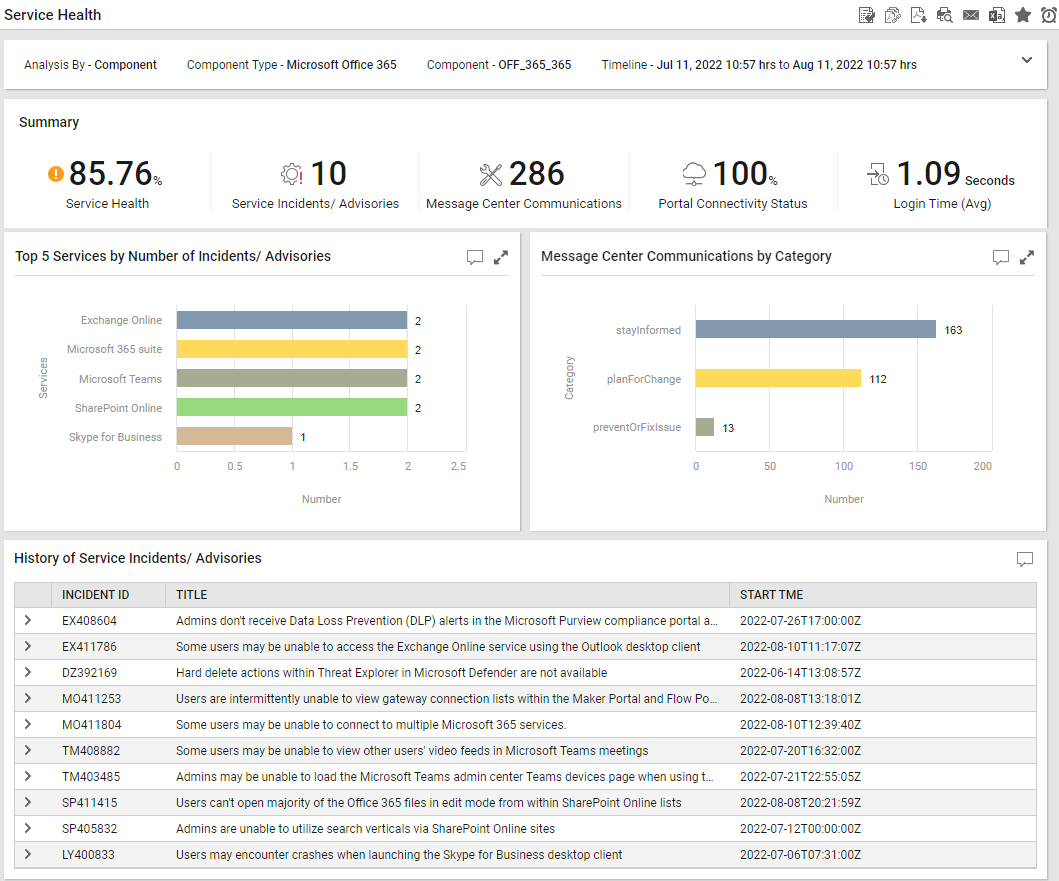1059x881 pixels.
Task: Click the gear alert icon beside 10
Action: pos(292,174)
